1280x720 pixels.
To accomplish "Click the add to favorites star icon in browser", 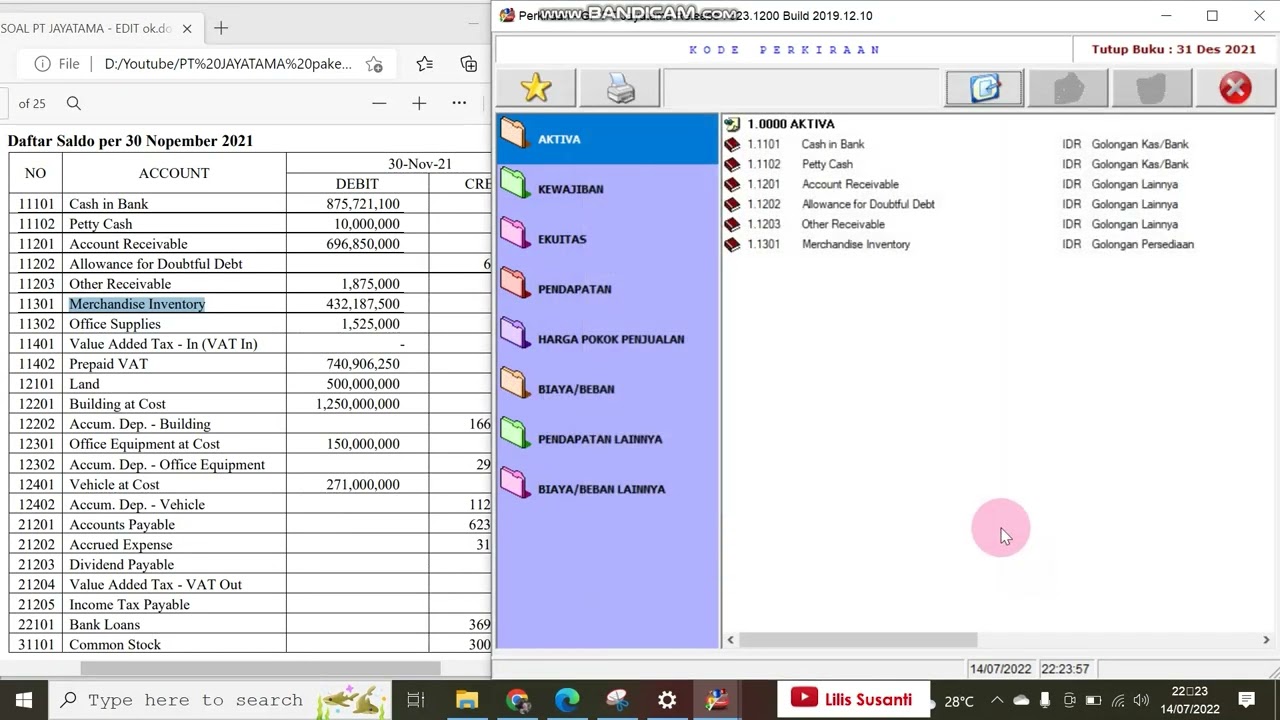I will [374, 64].
